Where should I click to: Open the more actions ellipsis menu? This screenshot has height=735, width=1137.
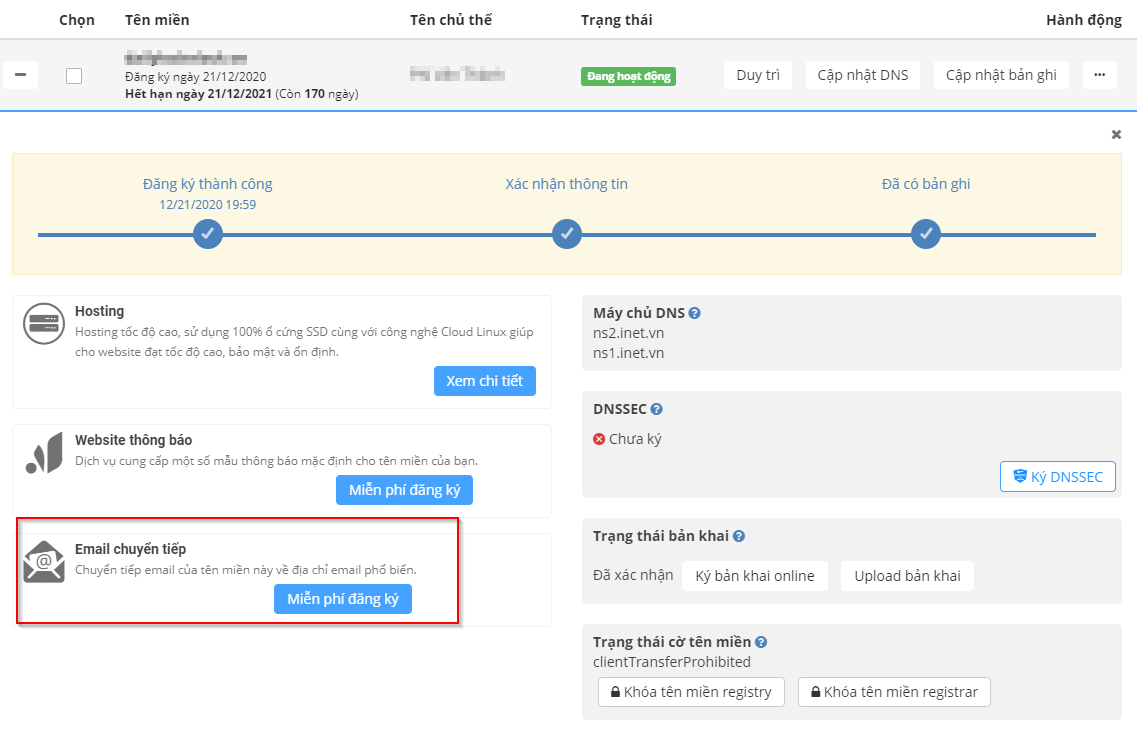pyautogui.click(x=1099, y=74)
